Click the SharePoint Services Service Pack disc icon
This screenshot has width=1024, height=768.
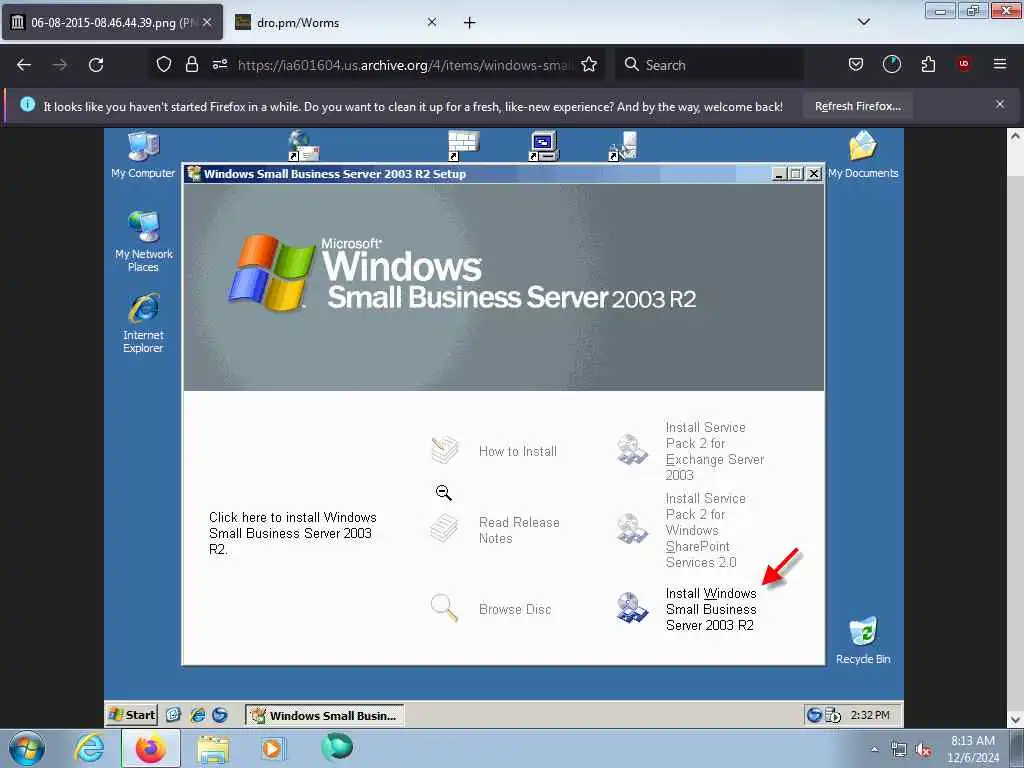click(x=632, y=528)
